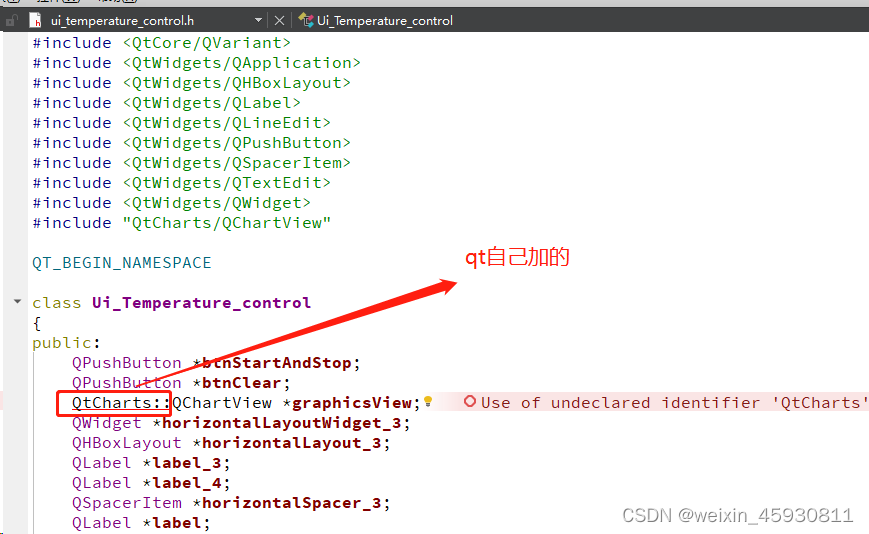Open the Ui_Temperature_control symbol selector
Screen dimensions: 869x534
(385, 21)
